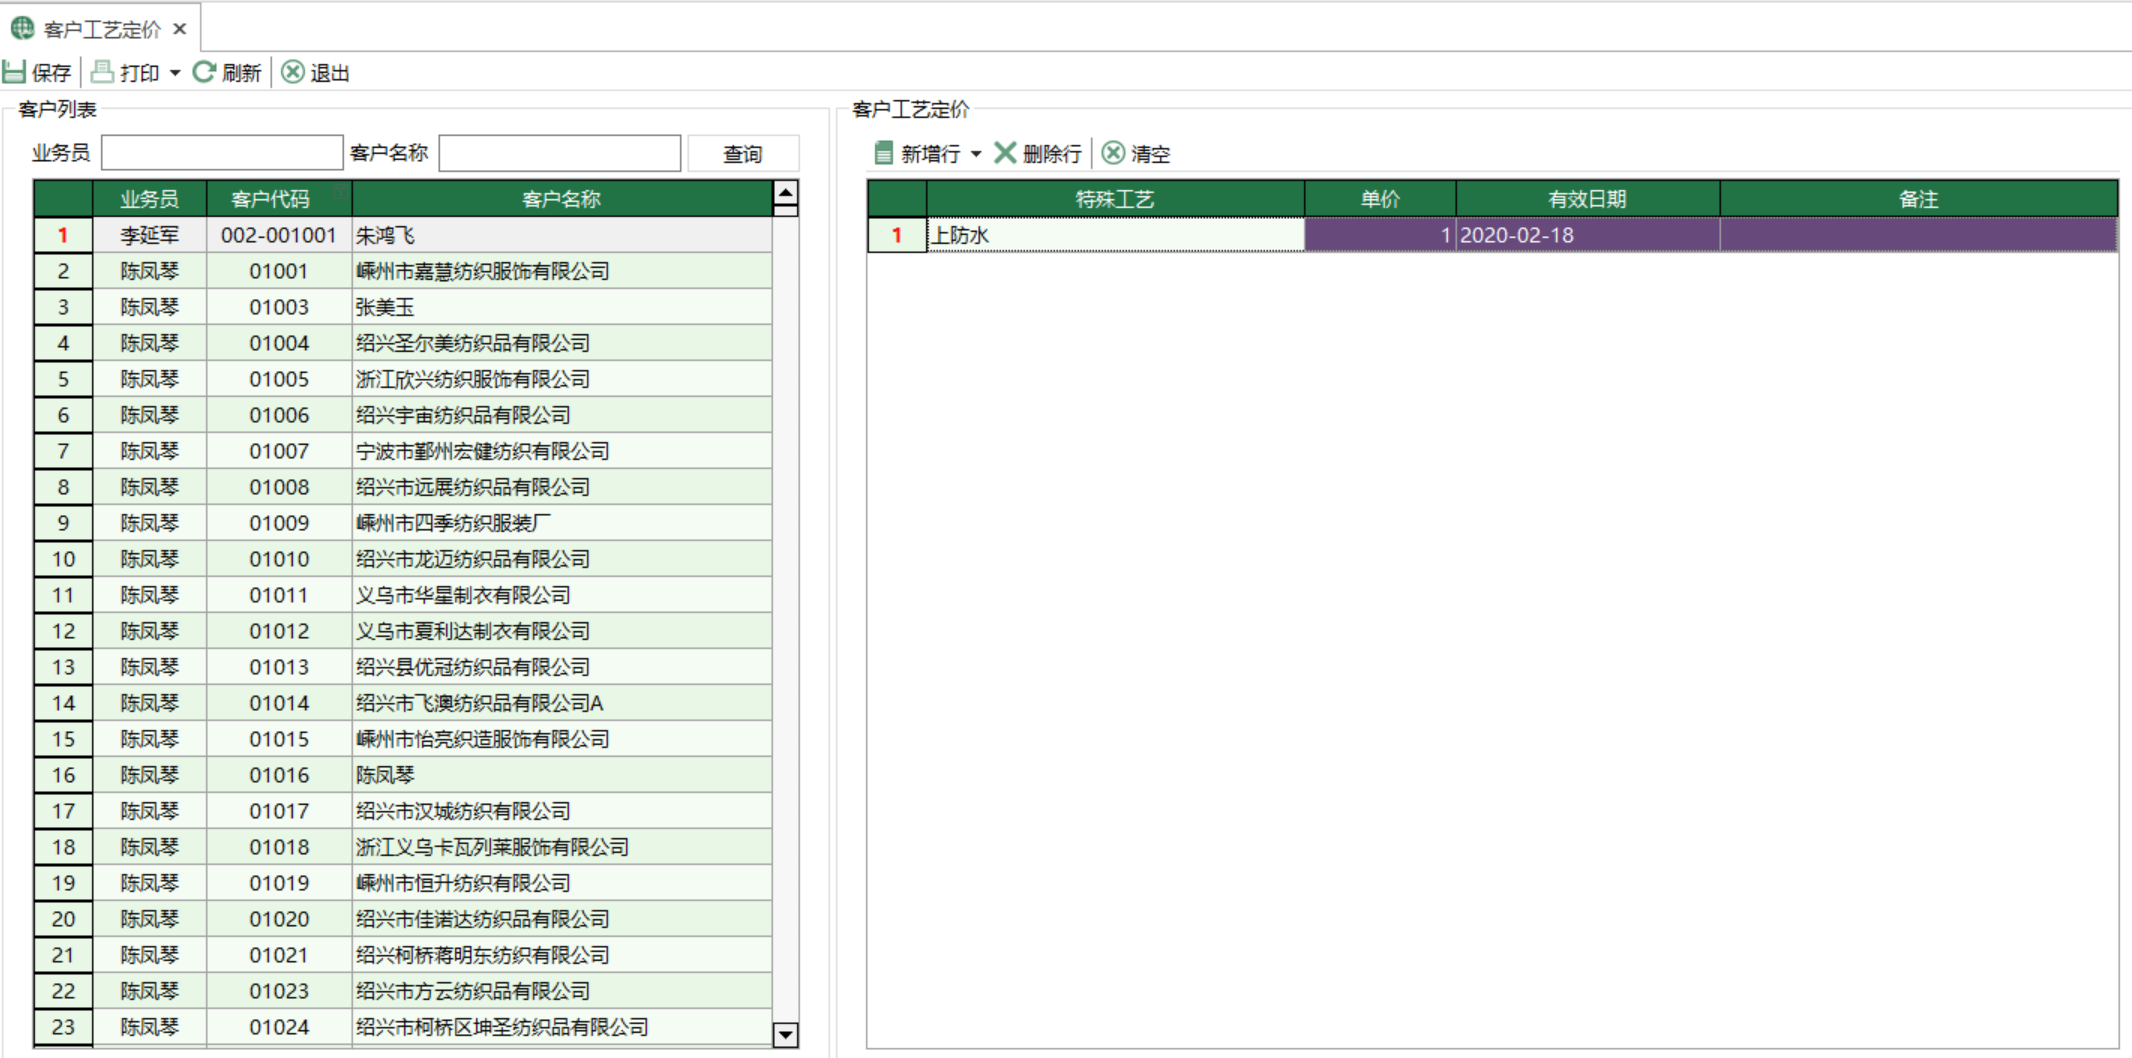Image resolution: width=2132 pixels, height=1058 pixels.
Task: Click the date cell 2020-02-18
Action: (x=1588, y=235)
